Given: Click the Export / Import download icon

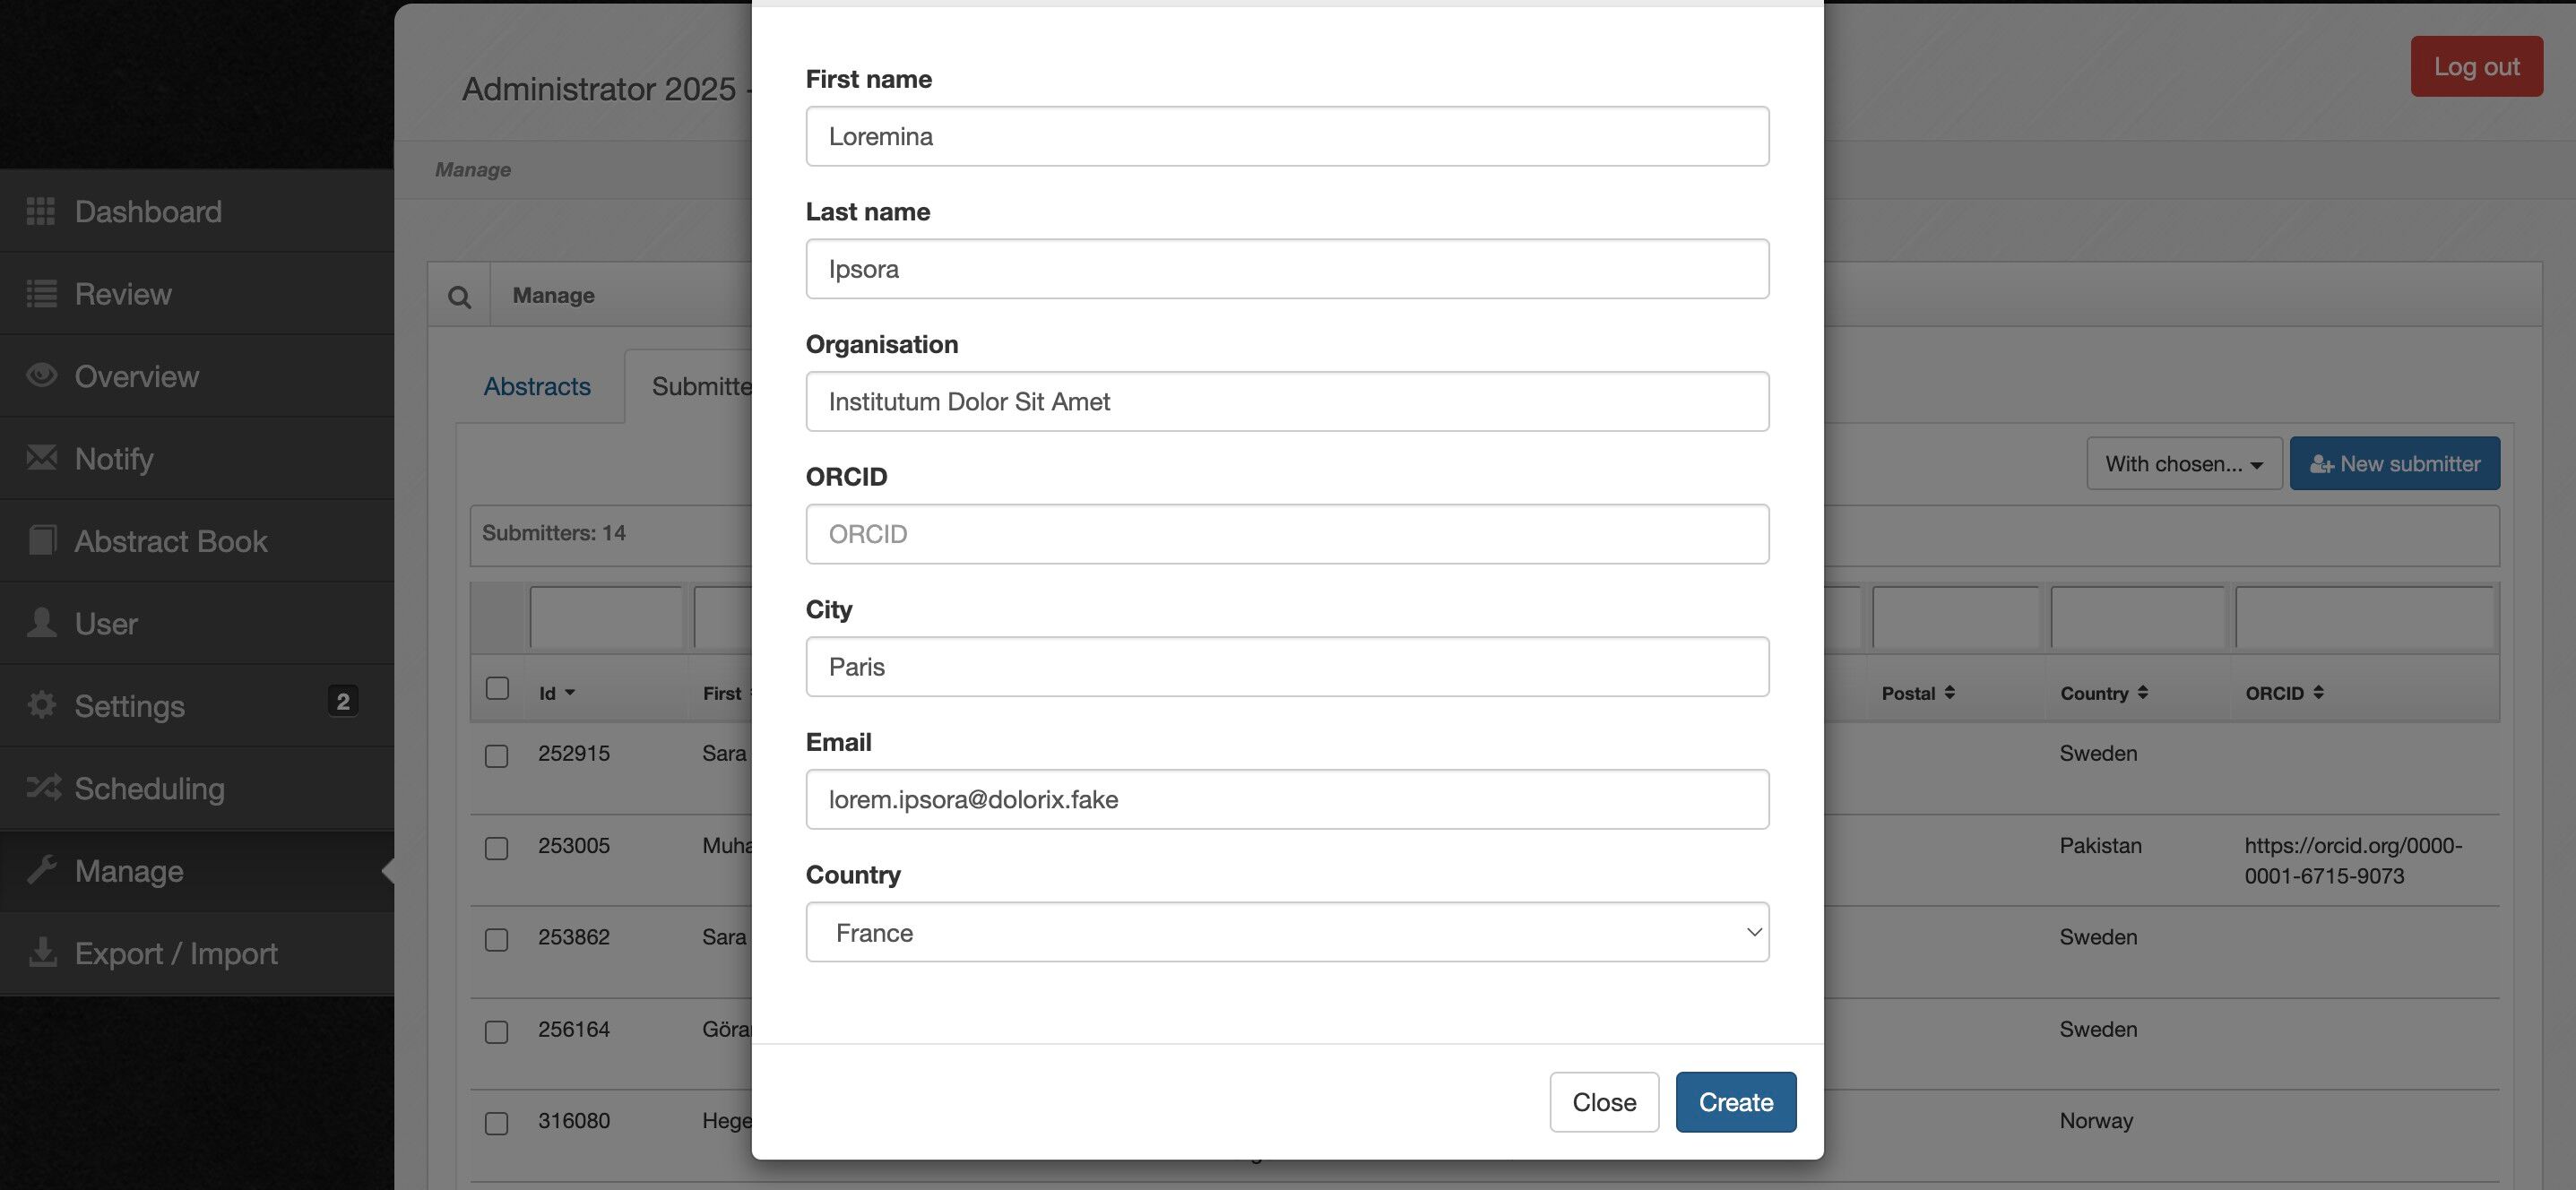Looking at the screenshot, I should point(42,952).
